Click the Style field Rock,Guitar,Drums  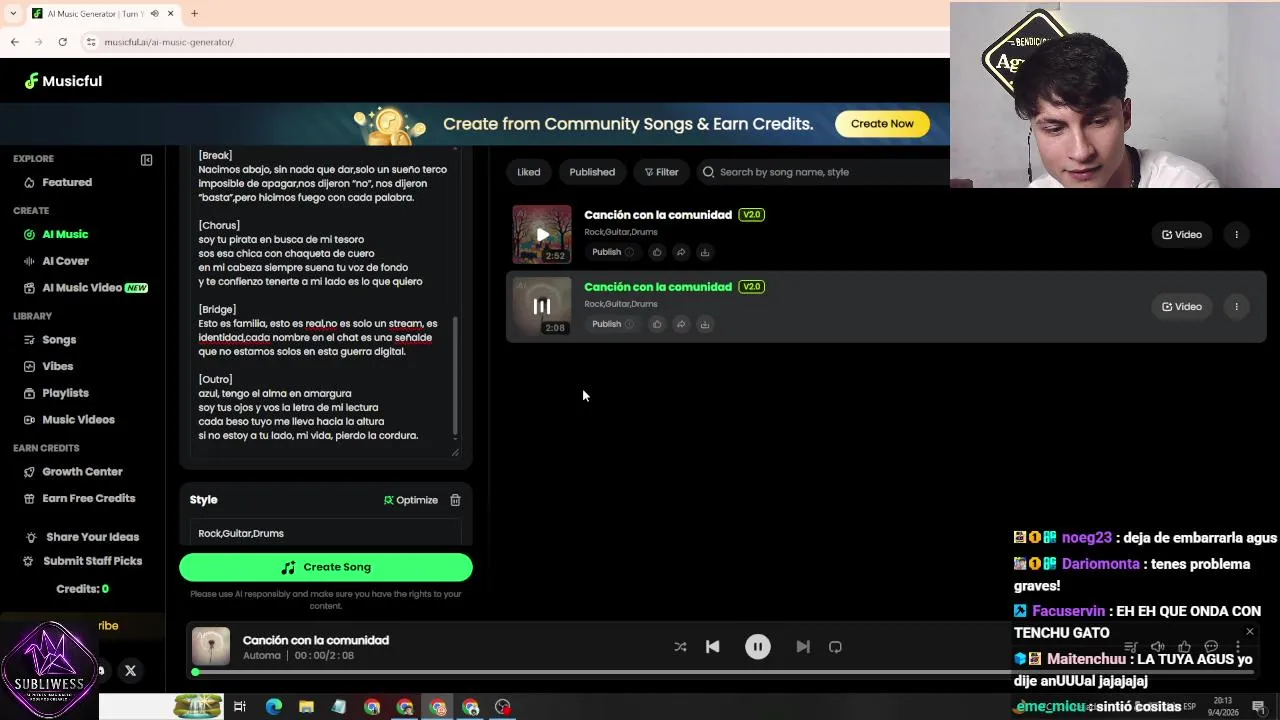click(x=325, y=533)
